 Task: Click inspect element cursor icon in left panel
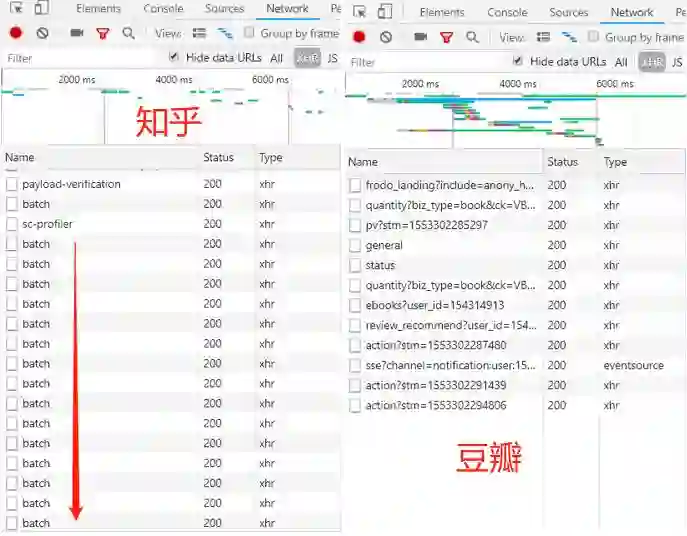coord(17,7)
